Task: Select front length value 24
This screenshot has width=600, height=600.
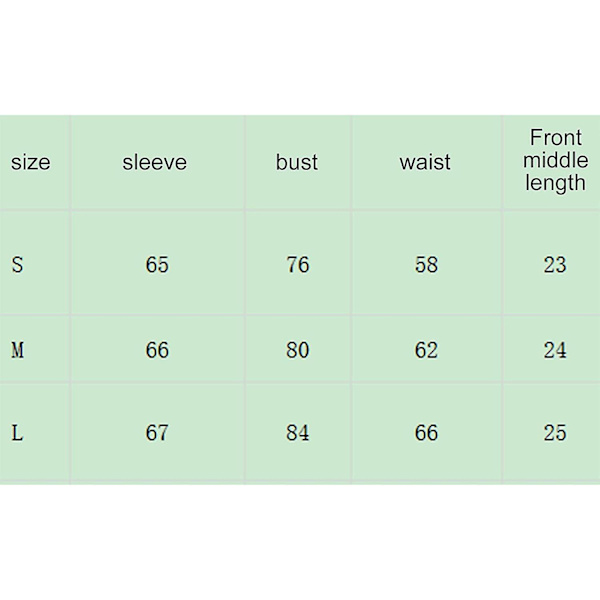Action: tap(555, 350)
